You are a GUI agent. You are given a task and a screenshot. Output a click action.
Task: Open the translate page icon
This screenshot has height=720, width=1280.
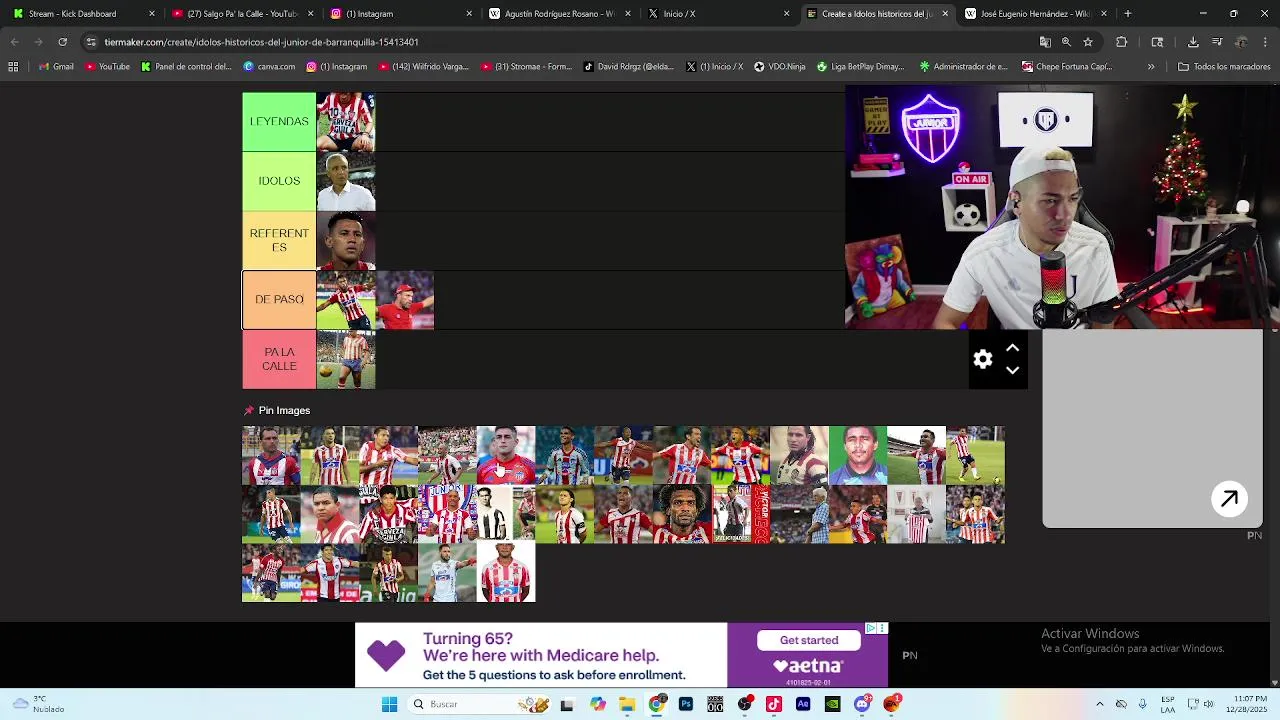click(1045, 42)
